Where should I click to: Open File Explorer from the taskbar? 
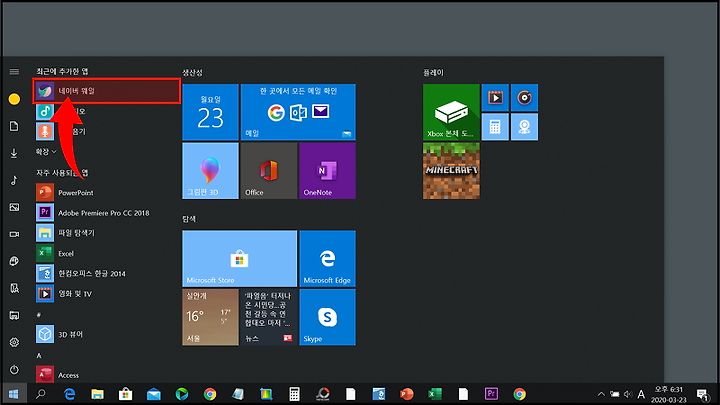point(97,394)
